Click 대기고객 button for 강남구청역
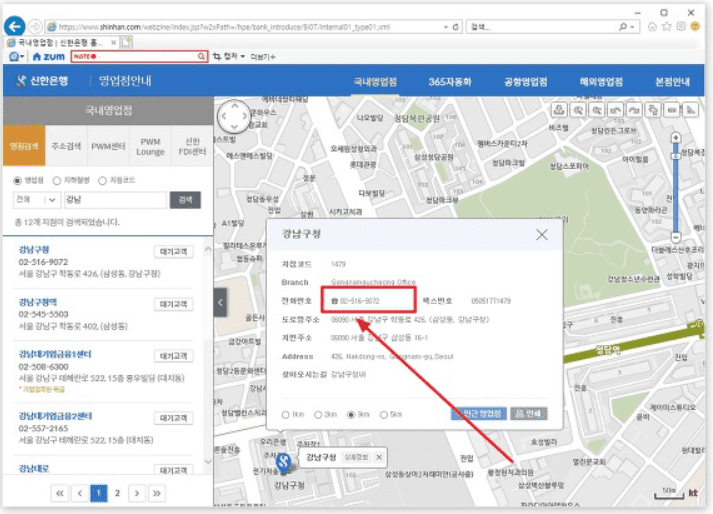This screenshot has width=713, height=514. [173, 304]
